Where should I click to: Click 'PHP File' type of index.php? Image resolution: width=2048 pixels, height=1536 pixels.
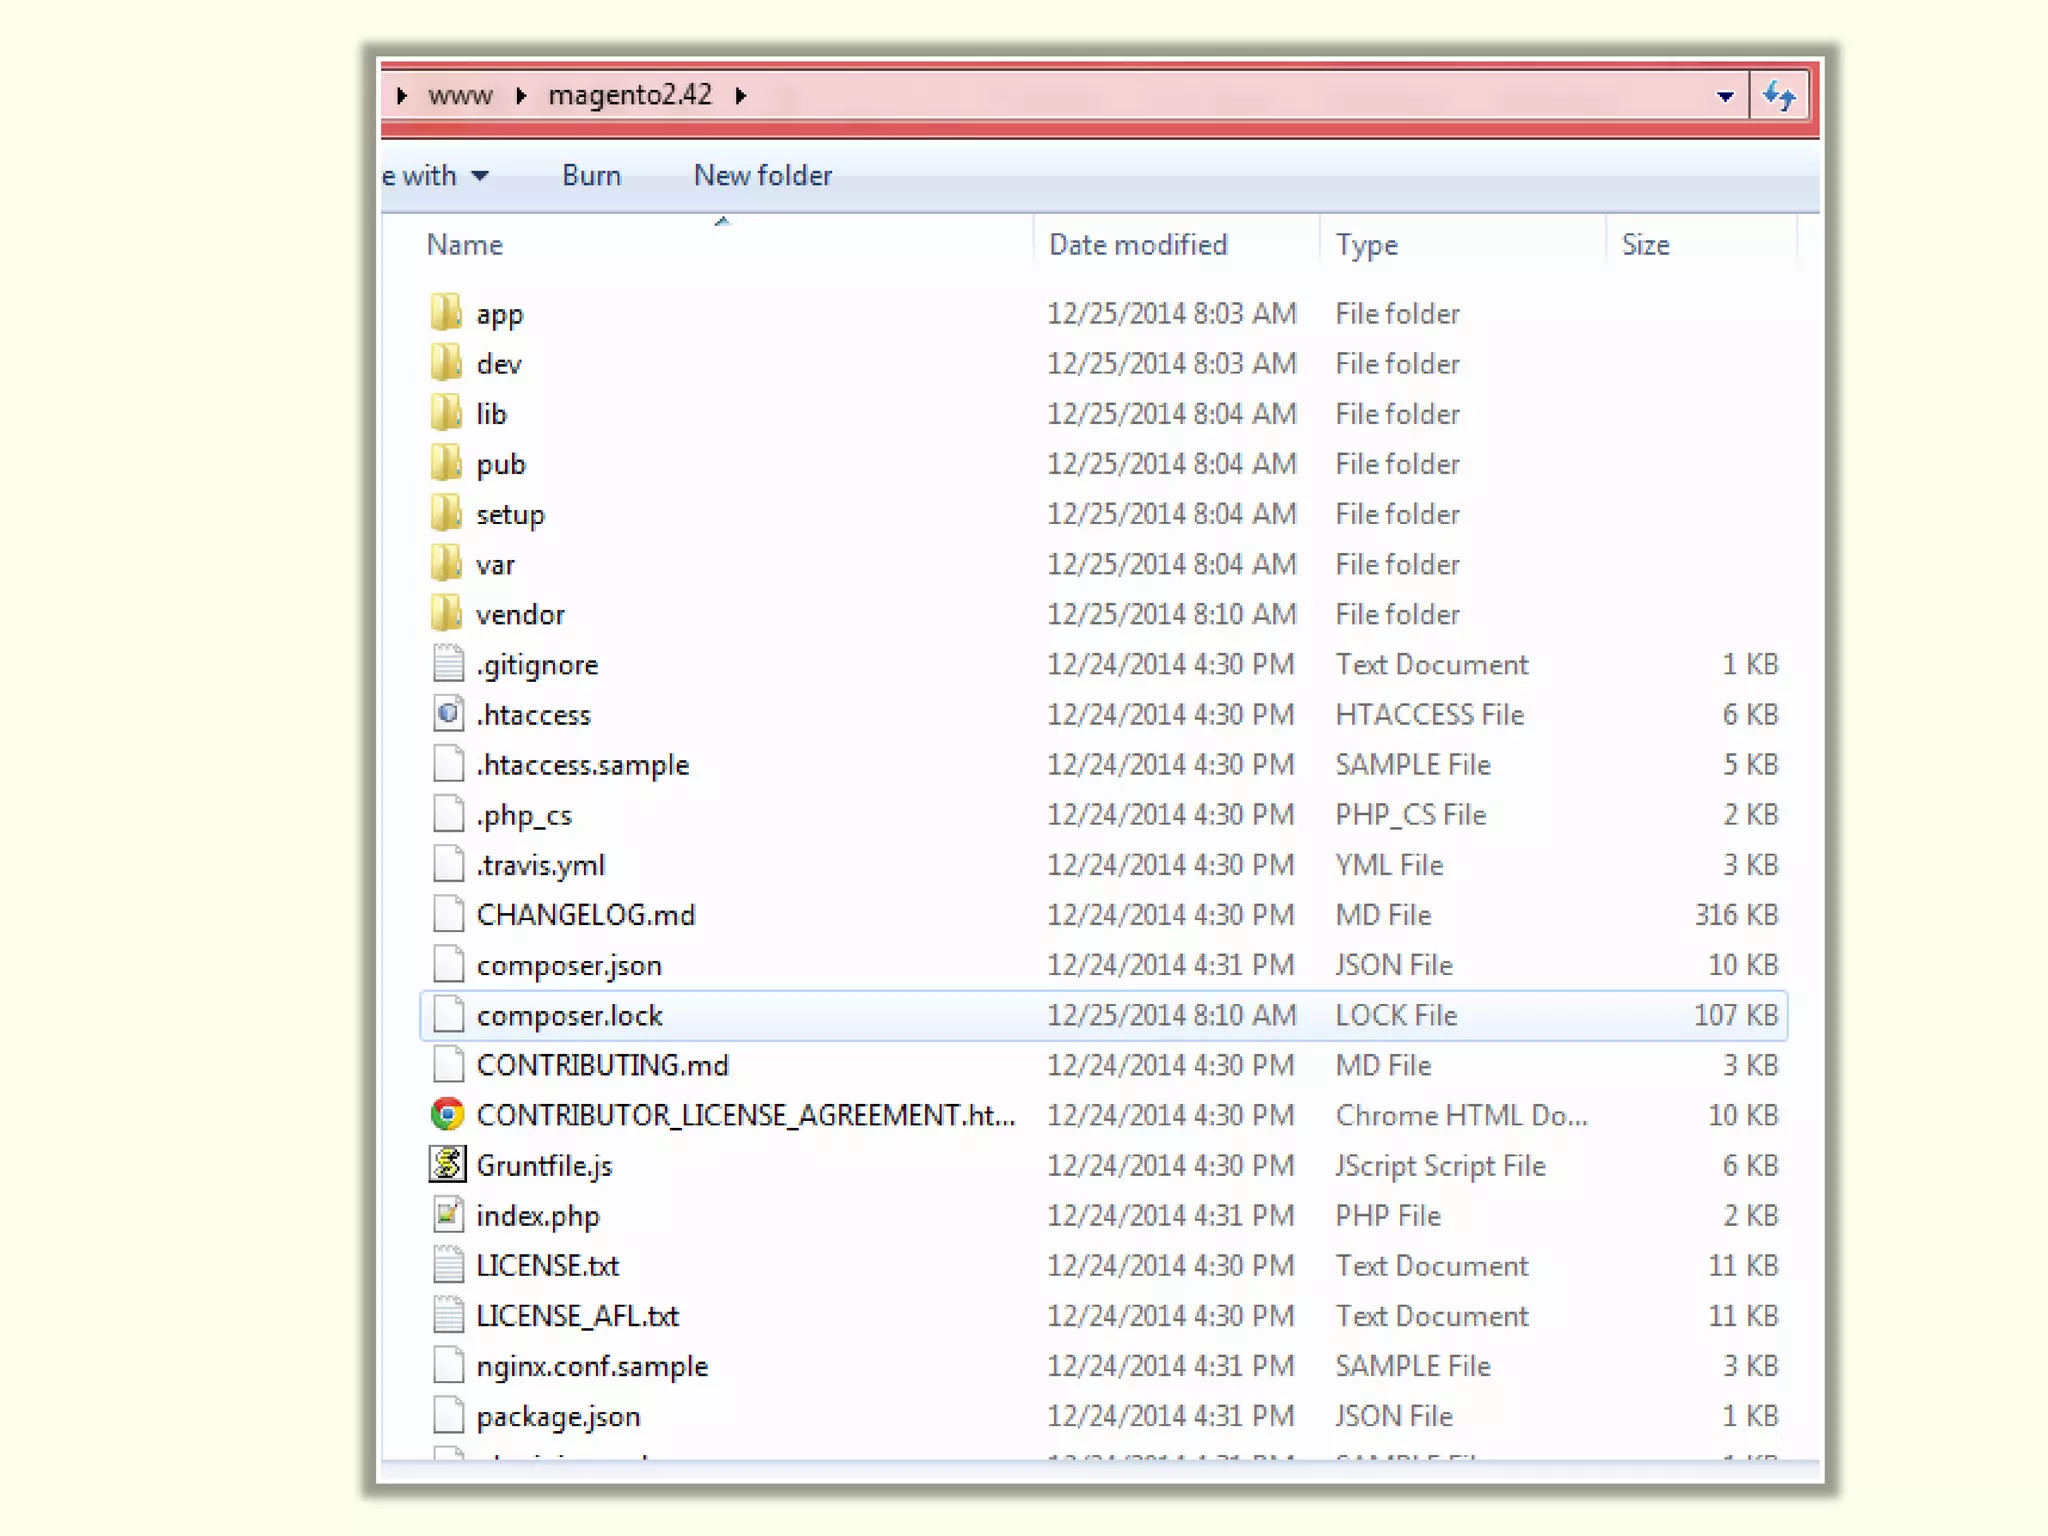(x=1387, y=1216)
